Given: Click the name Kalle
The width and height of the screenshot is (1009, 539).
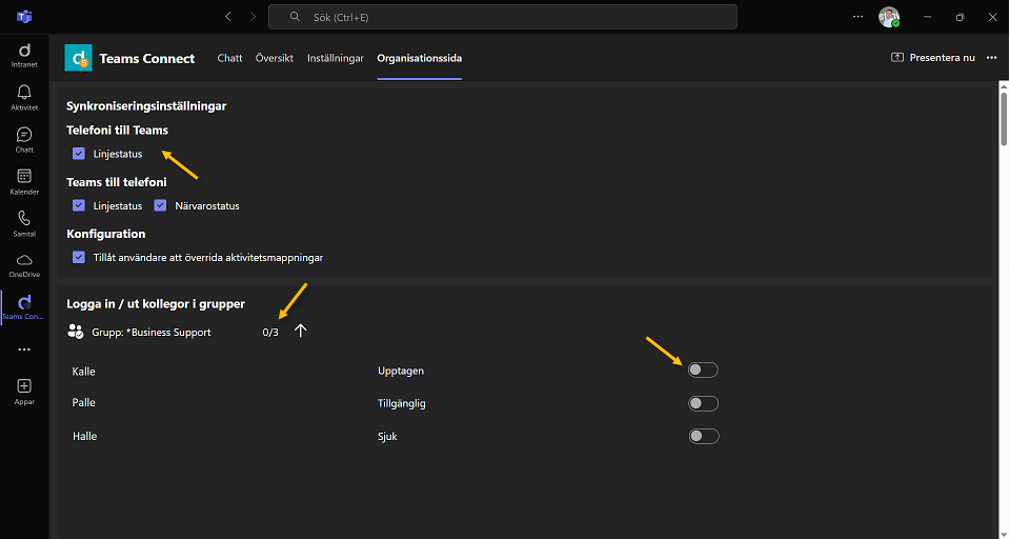Looking at the screenshot, I should 84,371.
